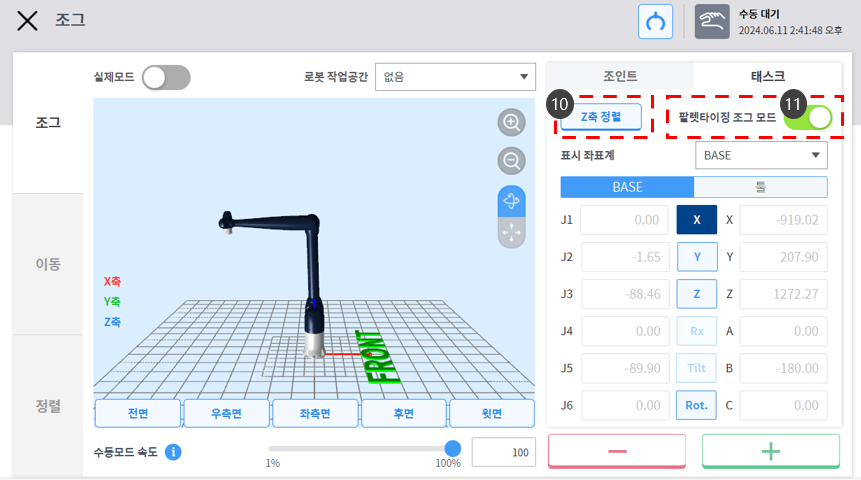
Task: Click the 전면 view button
Action: pyautogui.click(x=137, y=412)
